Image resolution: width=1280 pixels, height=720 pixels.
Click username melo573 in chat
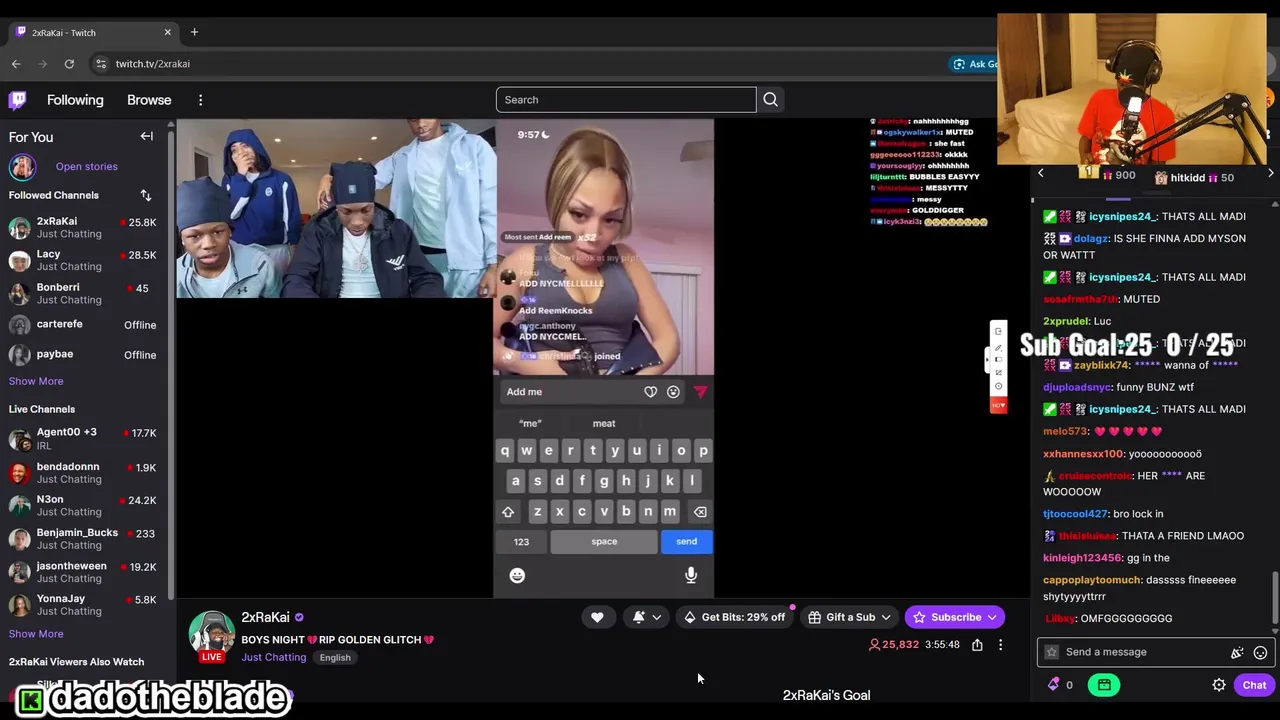[x=1065, y=432]
